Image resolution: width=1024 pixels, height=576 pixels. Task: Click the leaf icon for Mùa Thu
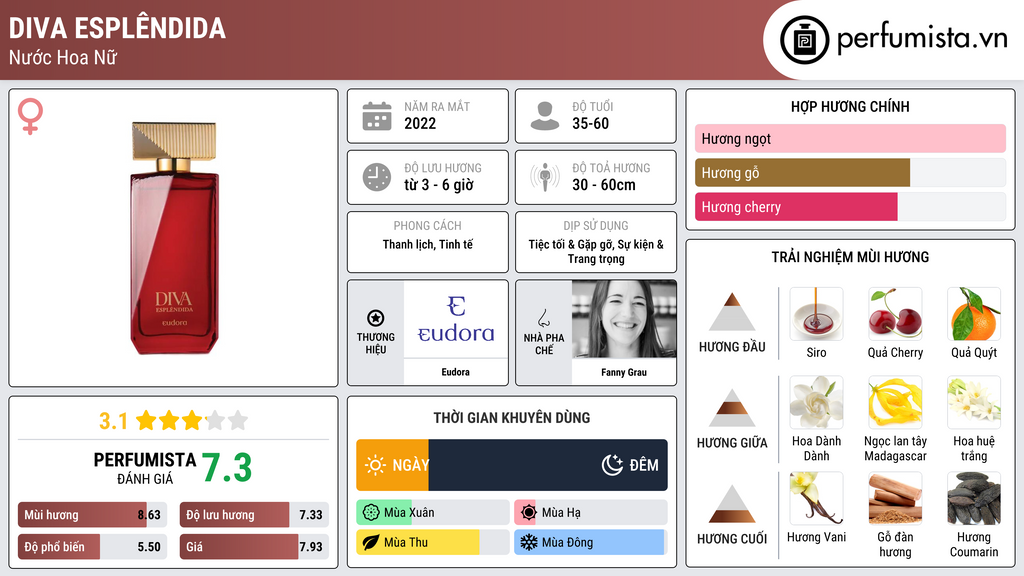click(371, 542)
